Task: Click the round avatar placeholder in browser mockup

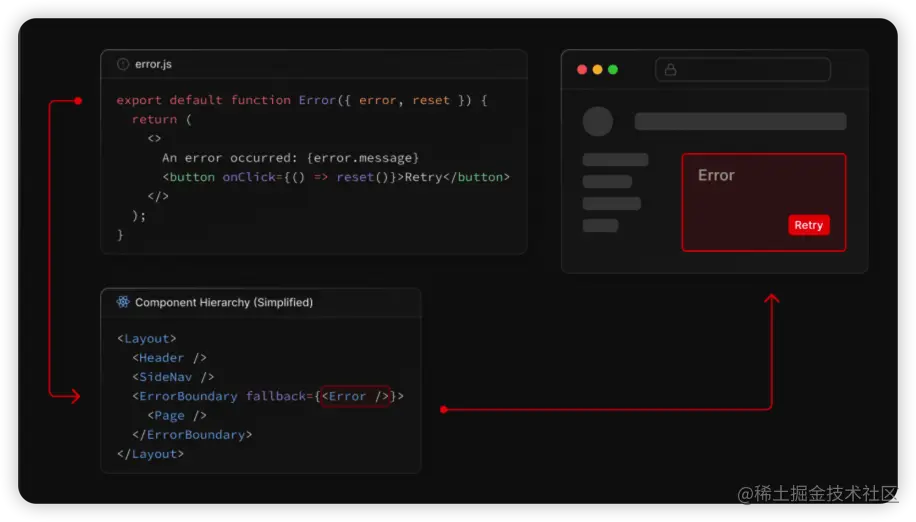Action: pos(598,121)
